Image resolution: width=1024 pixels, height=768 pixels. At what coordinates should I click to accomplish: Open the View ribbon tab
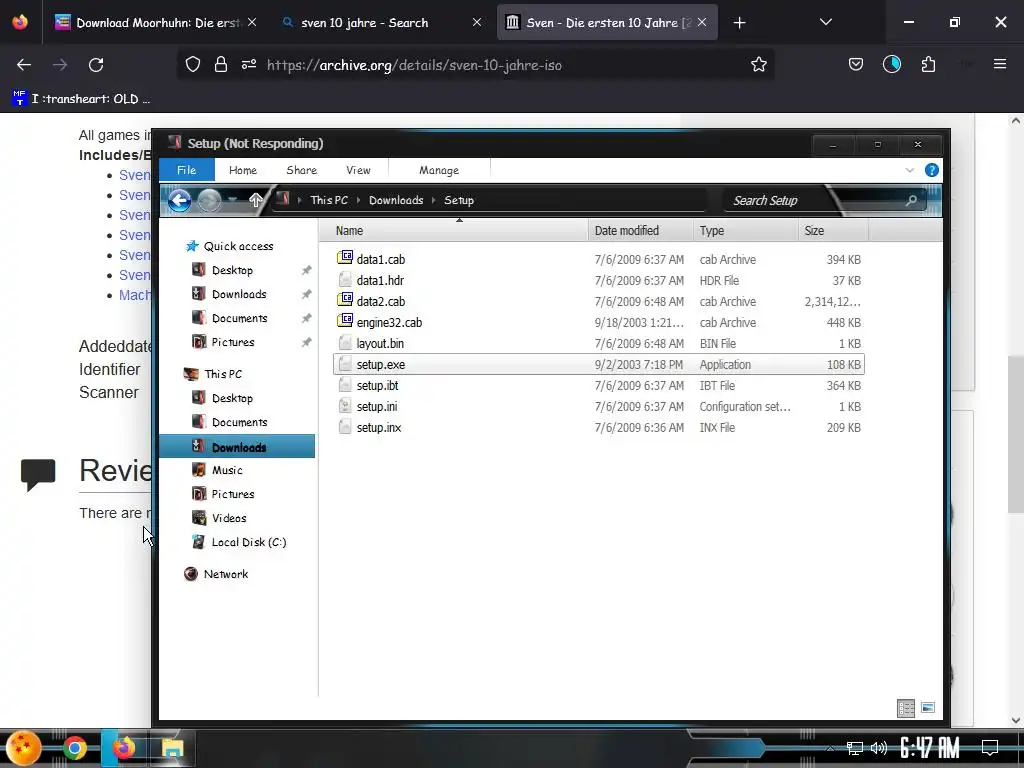point(358,170)
